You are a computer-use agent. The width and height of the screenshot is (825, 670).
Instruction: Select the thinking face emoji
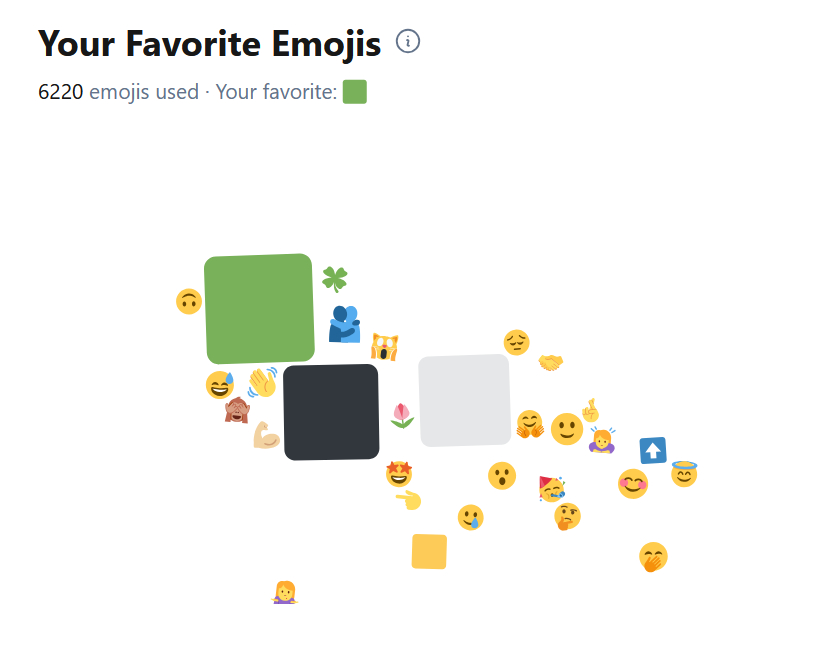click(567, 517)
